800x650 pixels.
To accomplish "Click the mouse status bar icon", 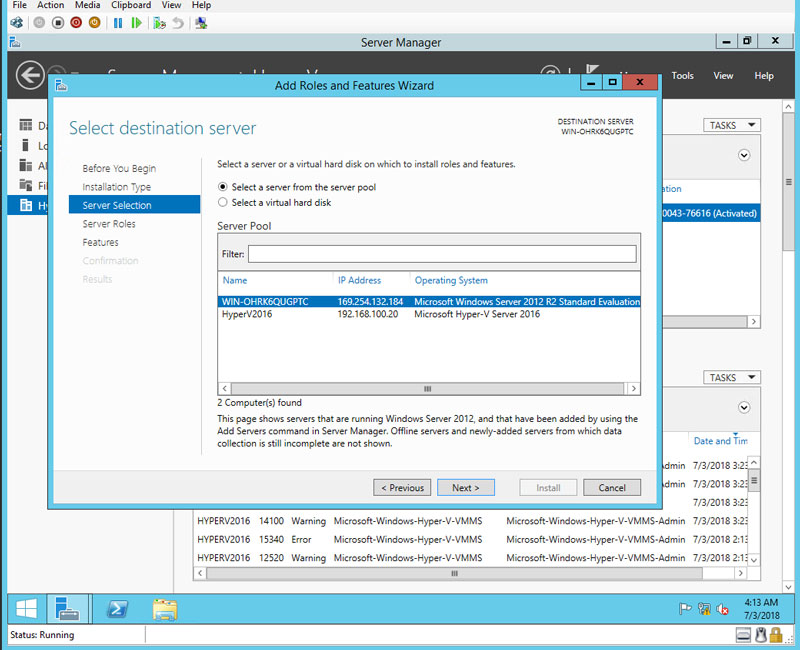I will pyautogui.click(x=761, y=635).
